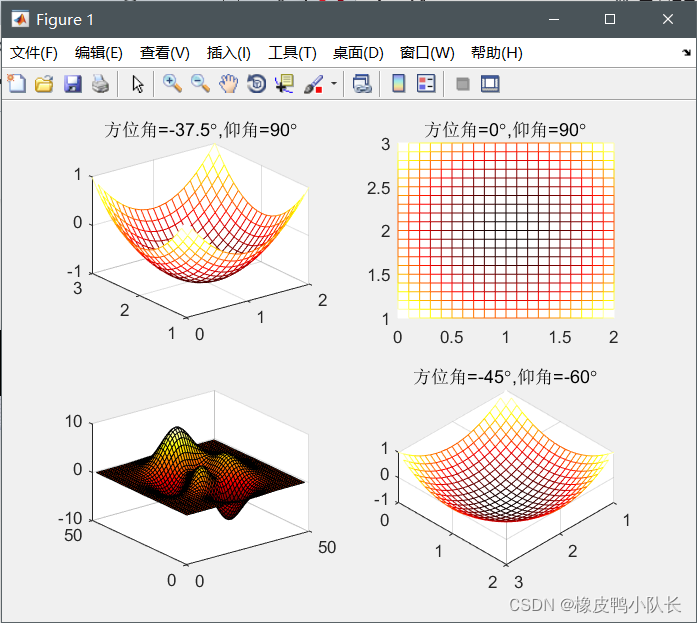697x623 pixels.
Task: Click the 0.5 x-axis tick on grid plot
Action: click(x=451, y=337)
